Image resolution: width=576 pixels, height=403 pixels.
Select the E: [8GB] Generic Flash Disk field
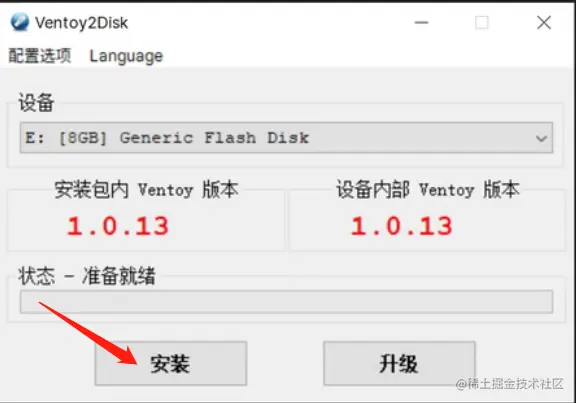pyautogui.click(x=286, y=138)
